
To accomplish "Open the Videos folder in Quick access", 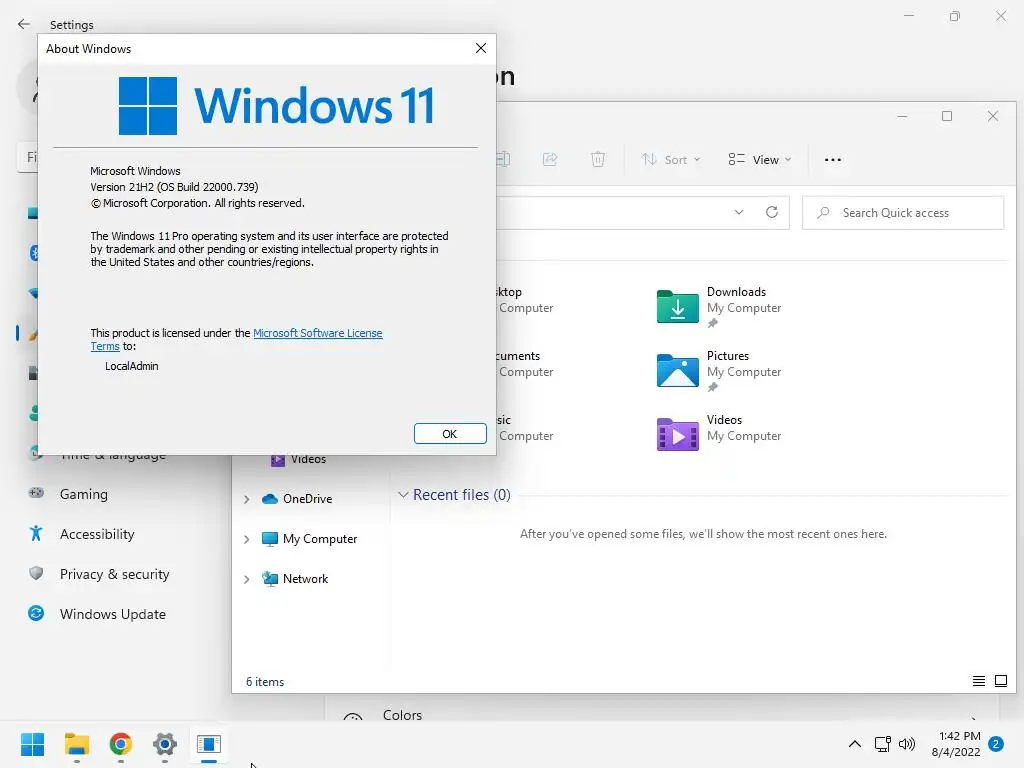I will pyautogui.click(x=718, y=434).
